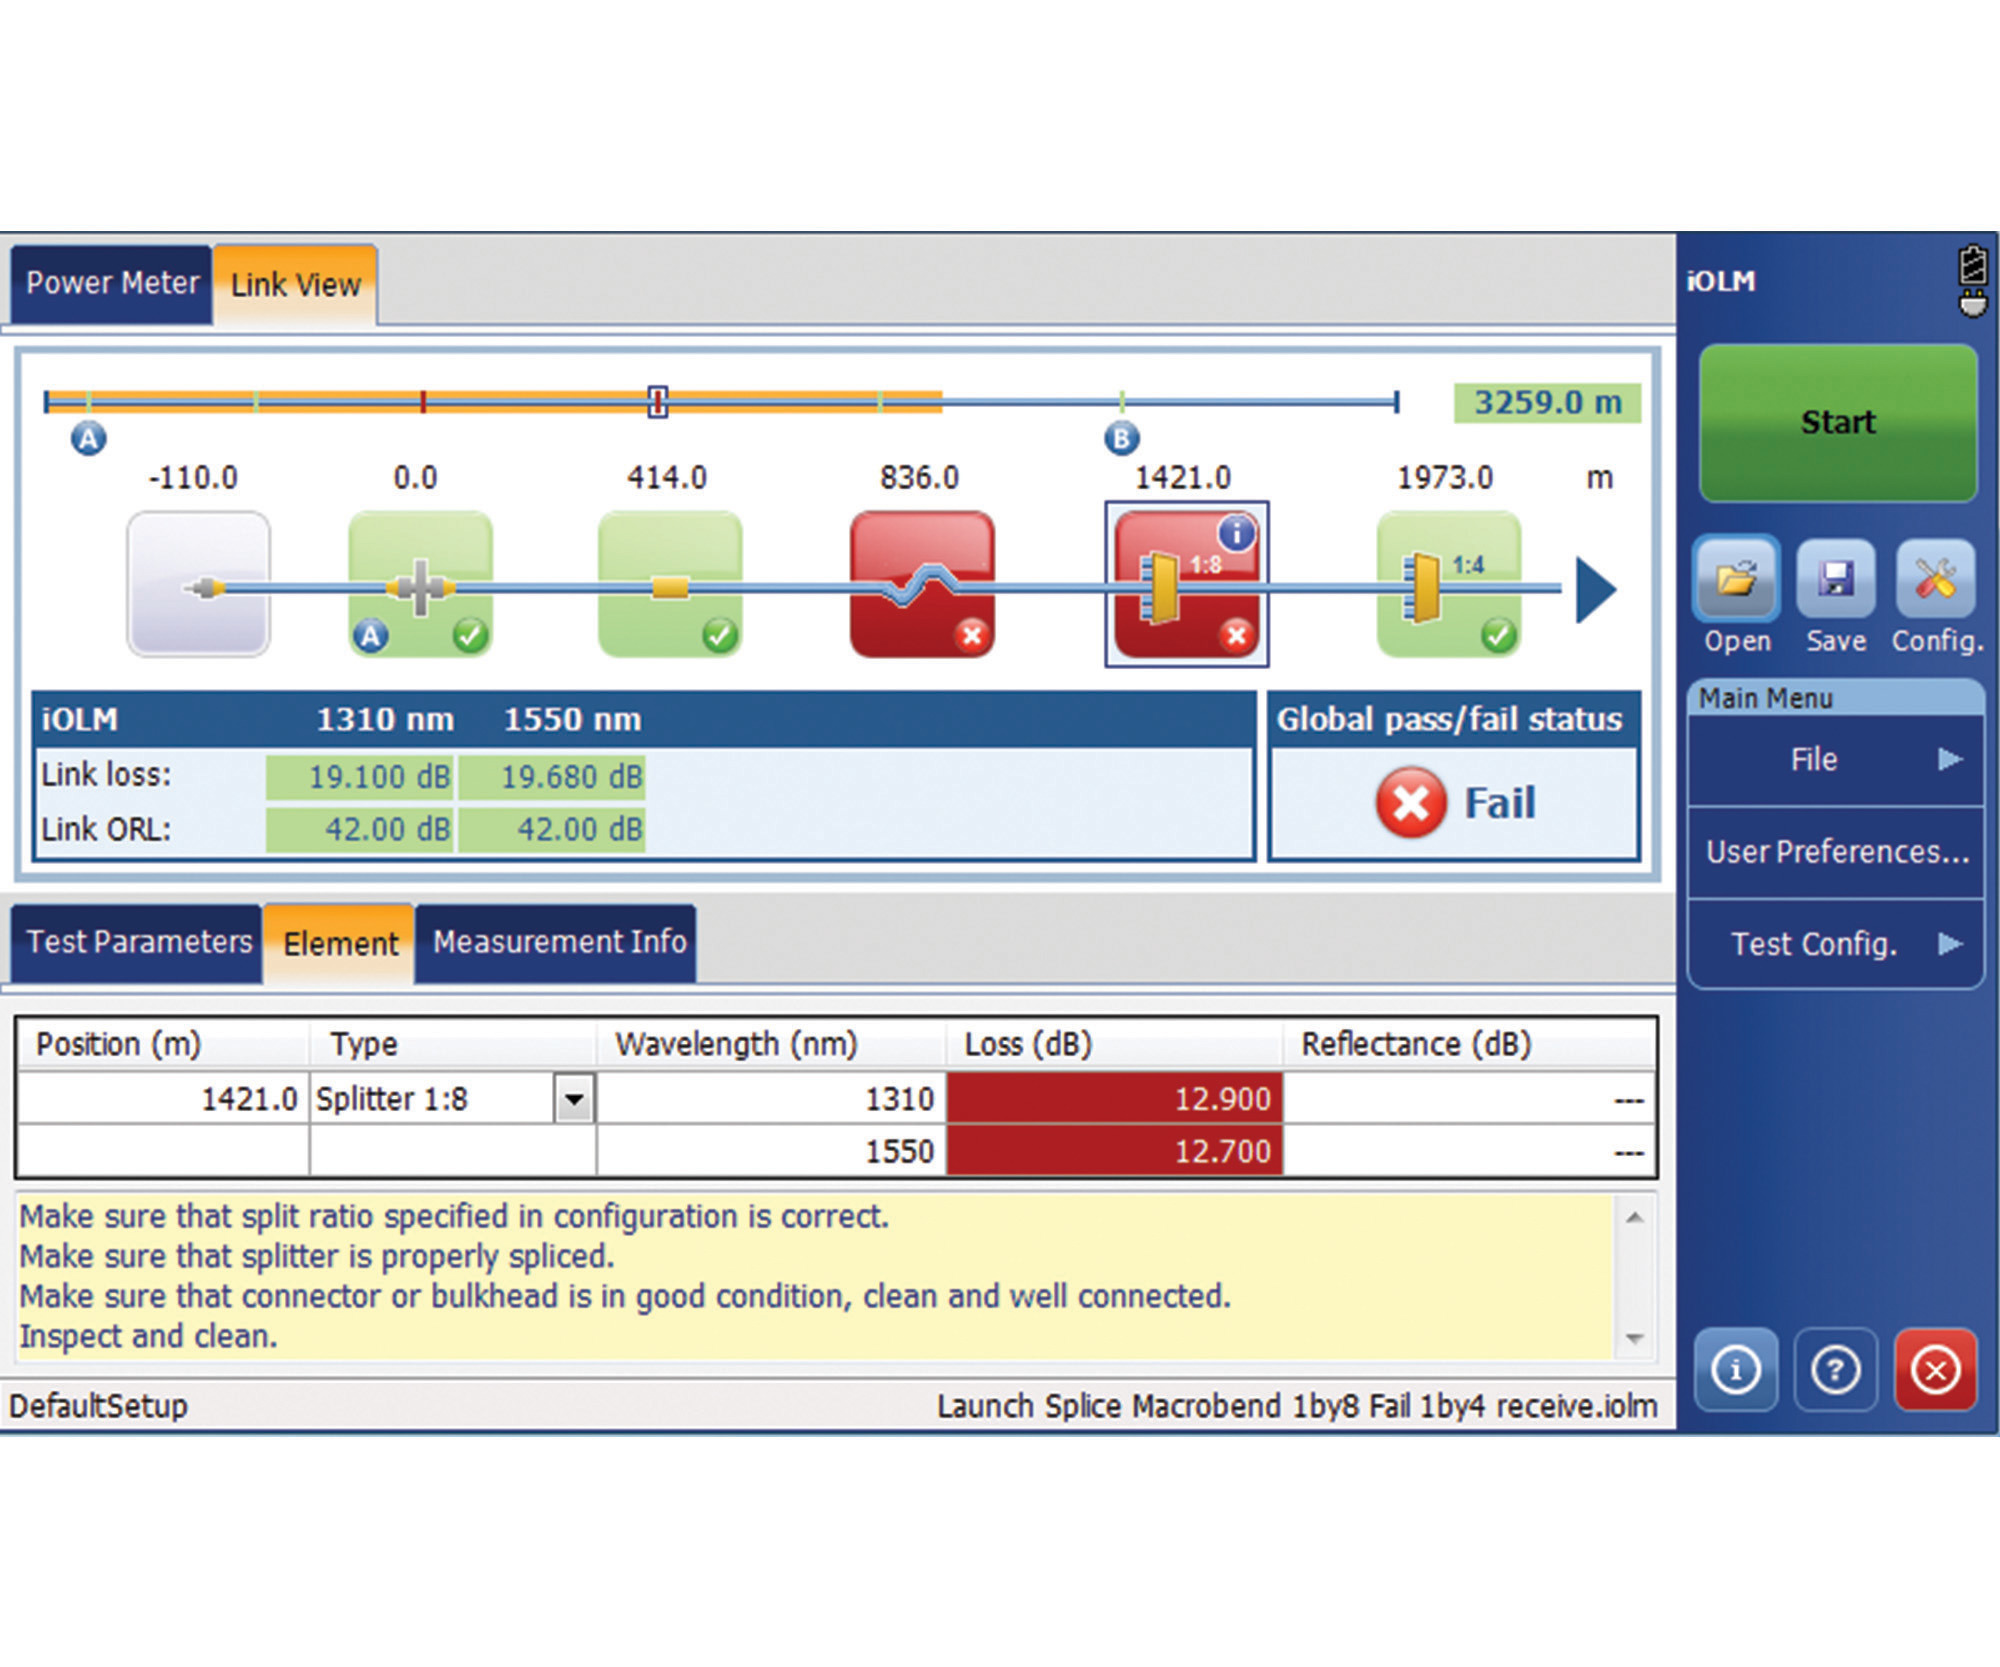Open a file with the Open folder icon

(1736, 579)
